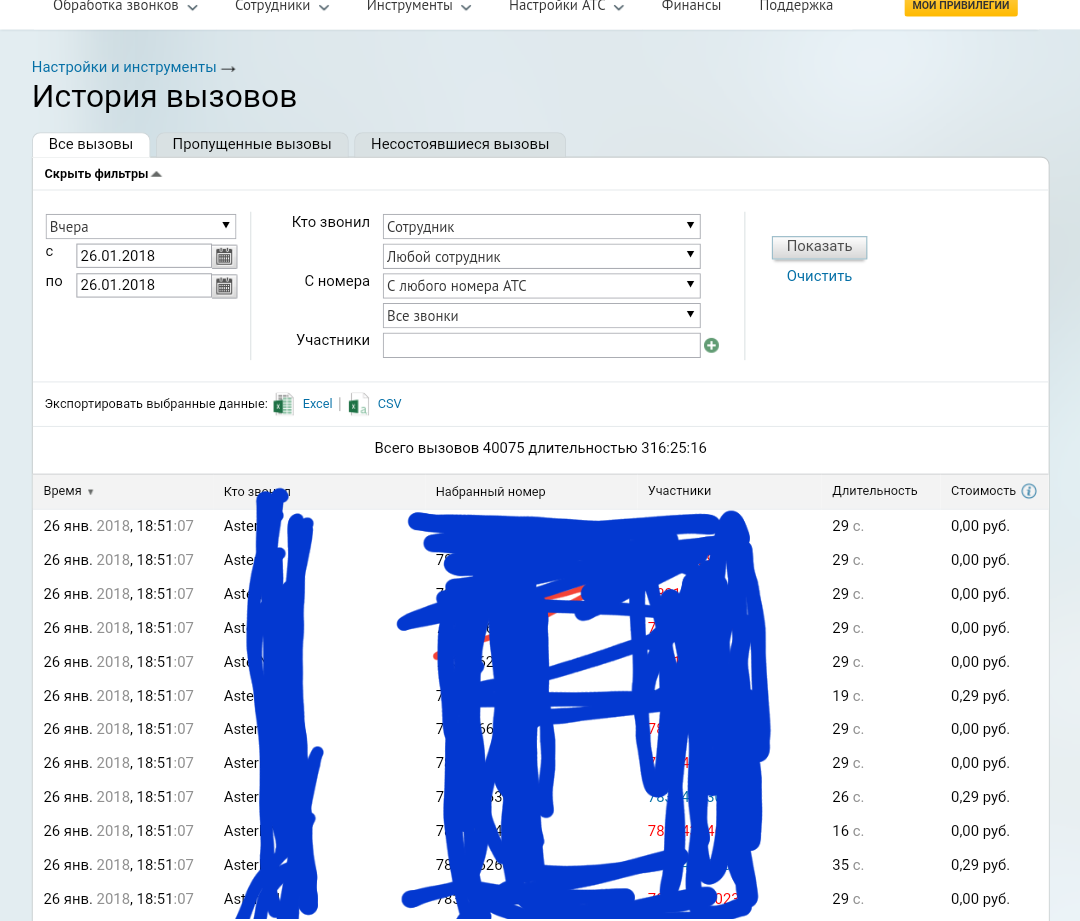1080x921 pixels.
Task: Open calendar picker for start date
Action: (x=225, y=256)
